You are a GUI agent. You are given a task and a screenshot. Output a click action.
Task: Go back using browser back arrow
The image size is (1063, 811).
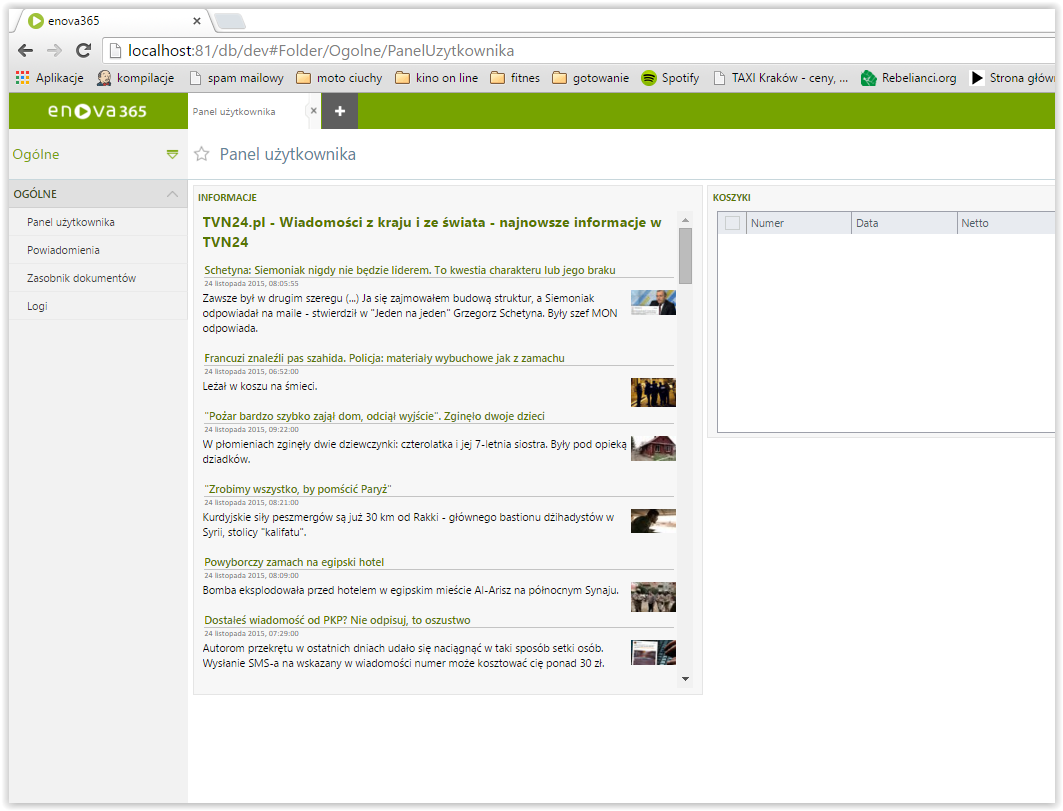pyautogui.click(x=25, y=50)
